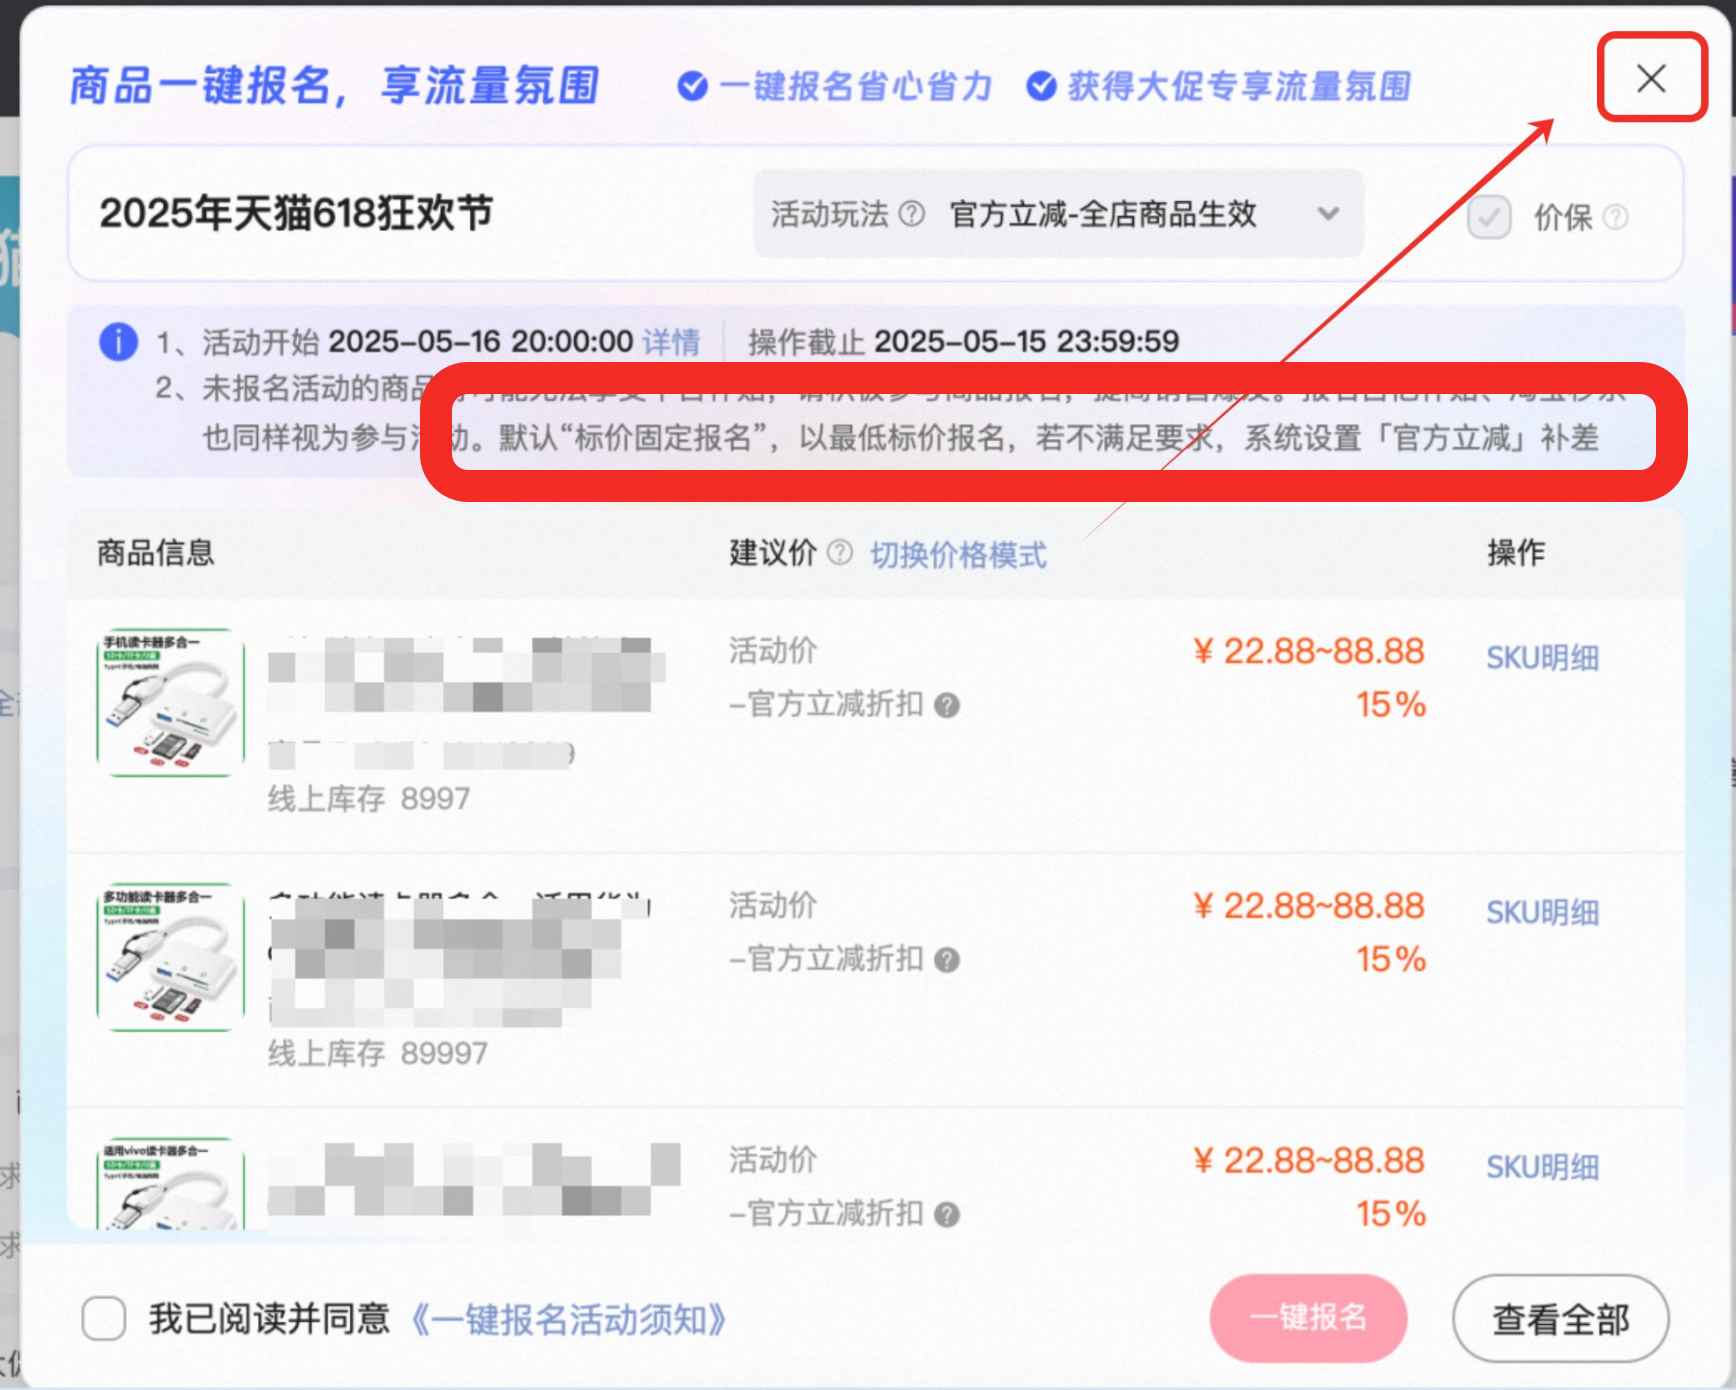Click 线上库存 89997 text

[378, 1053]
